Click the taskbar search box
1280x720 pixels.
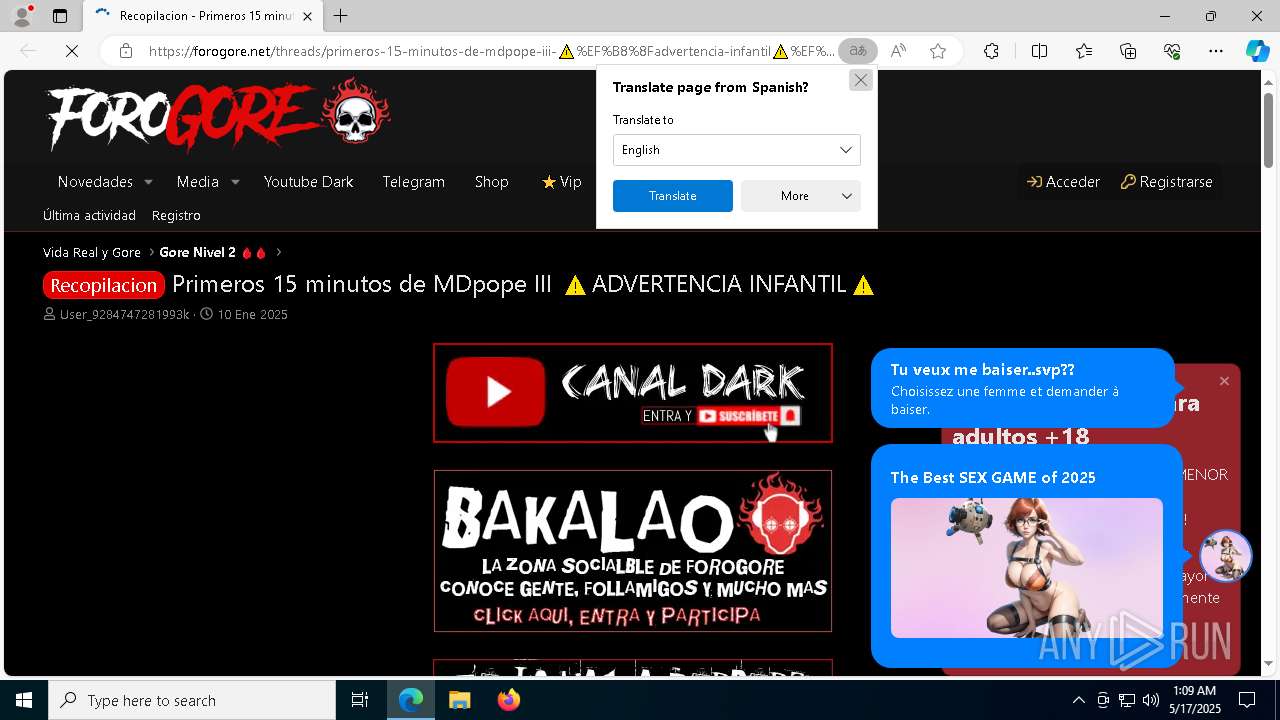[x=192, y=700]
